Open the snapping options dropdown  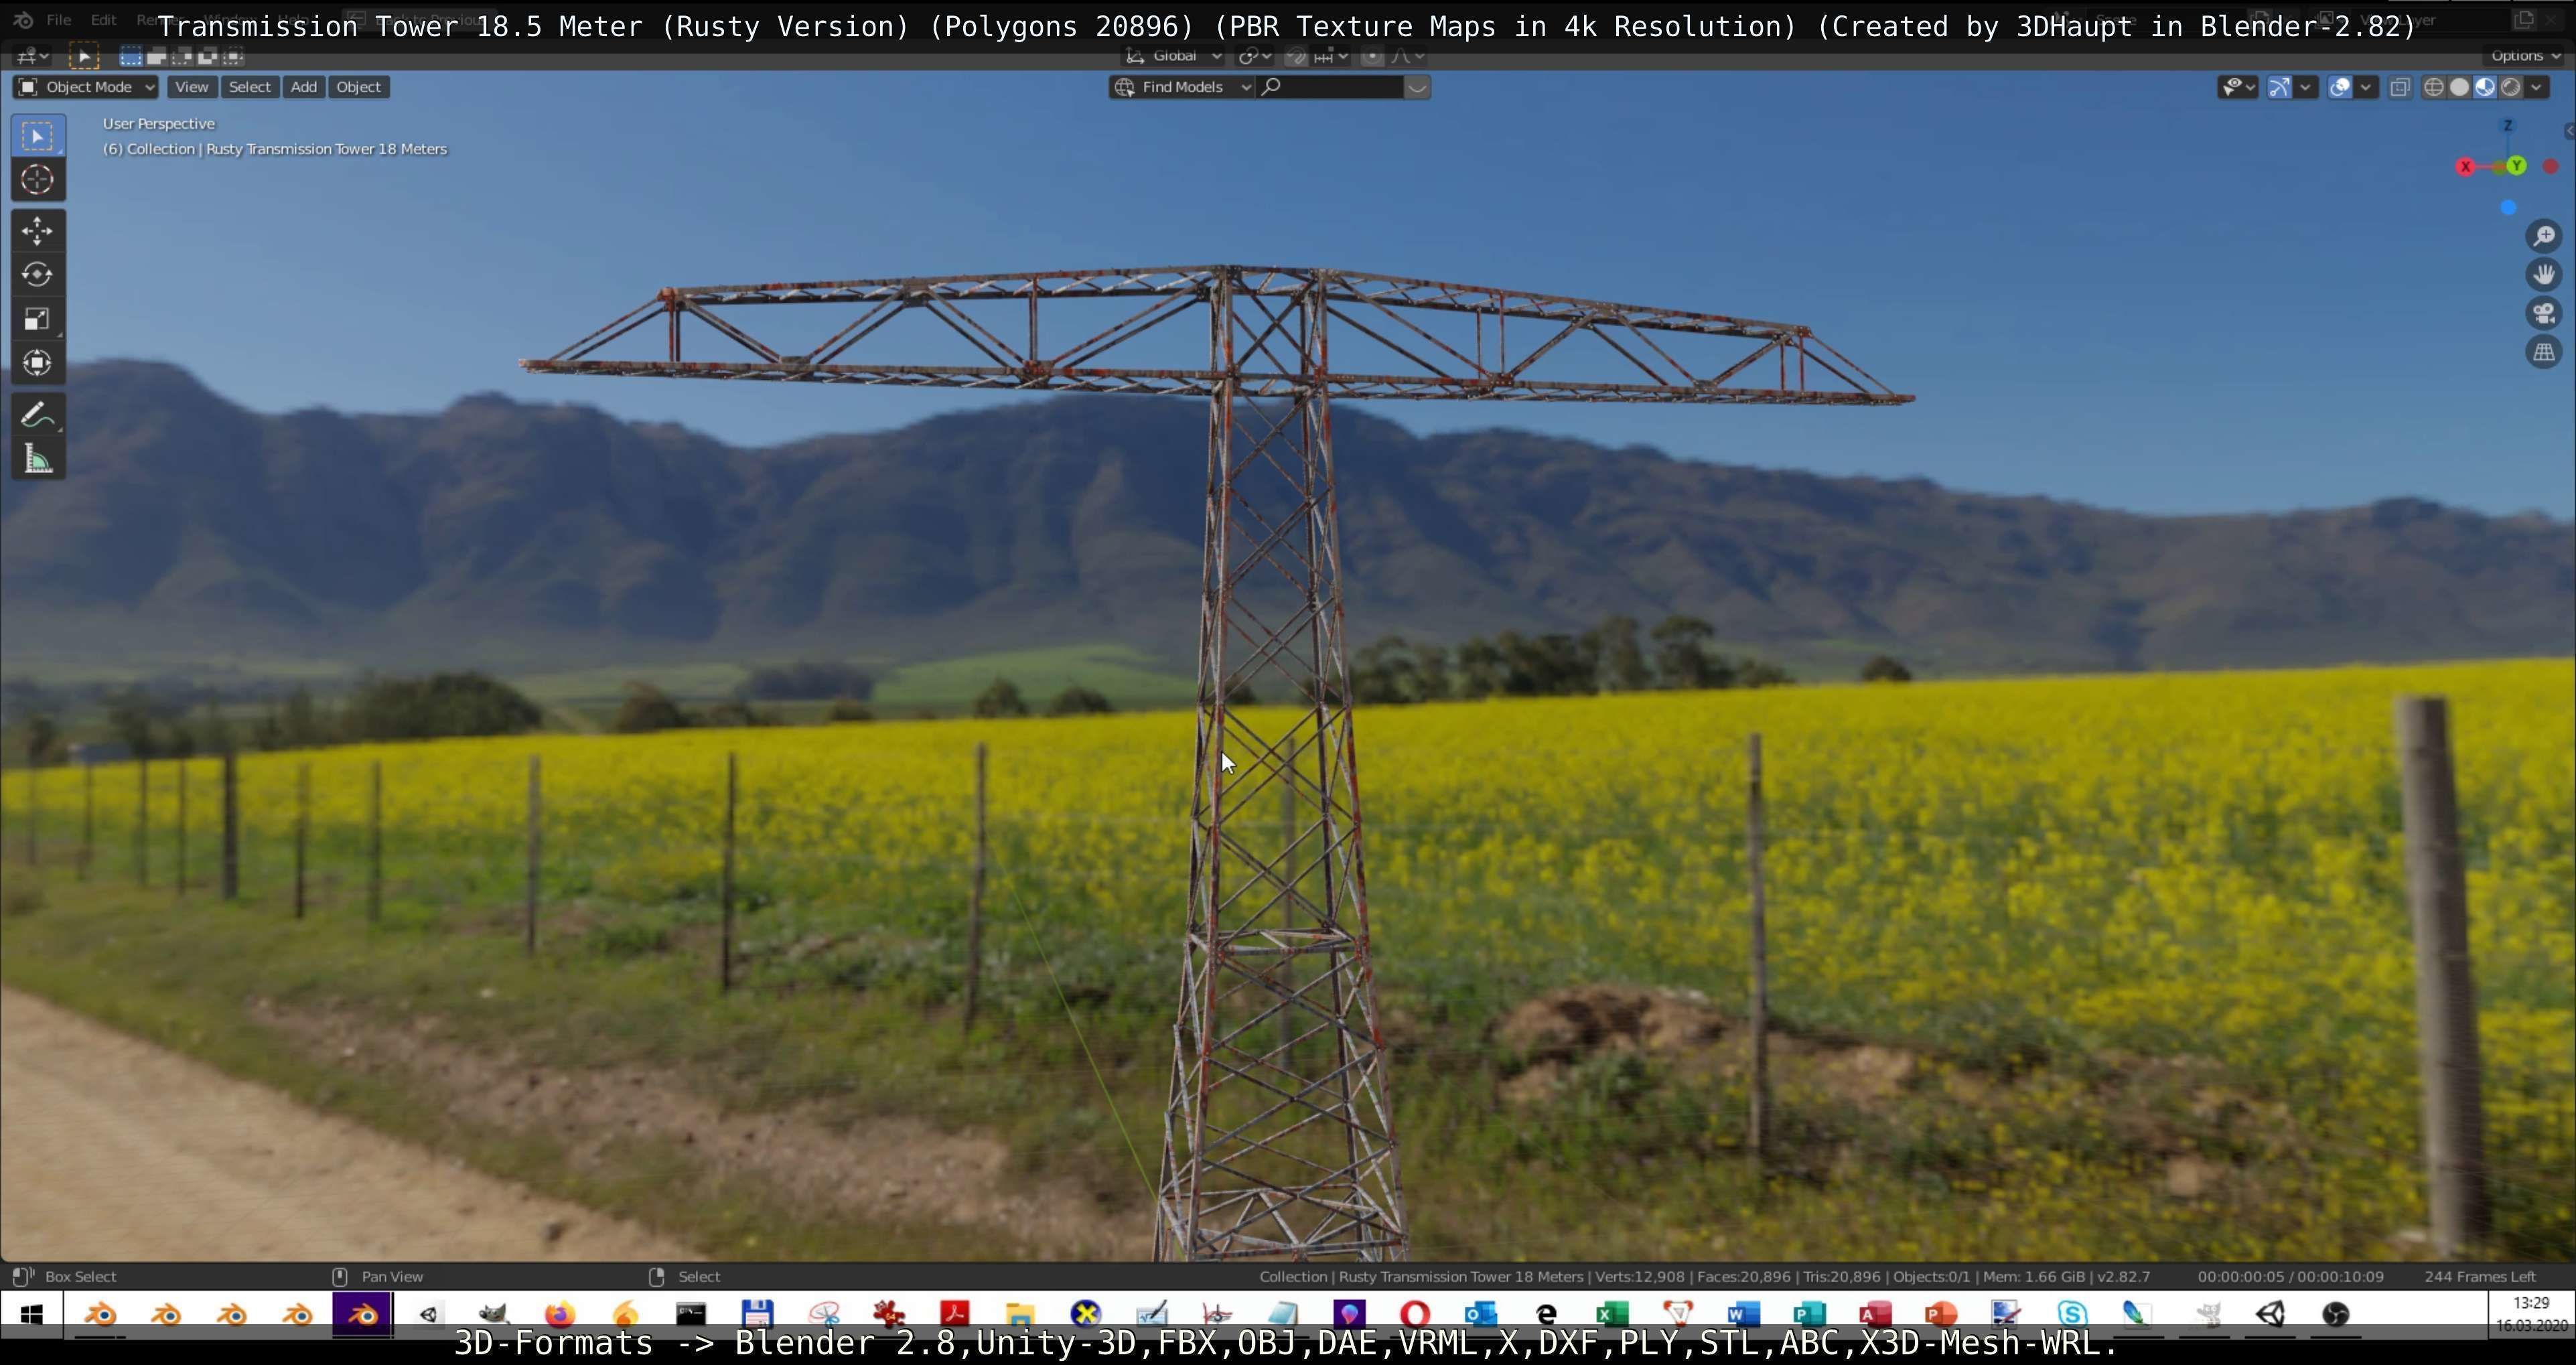tap(1332, 56)
